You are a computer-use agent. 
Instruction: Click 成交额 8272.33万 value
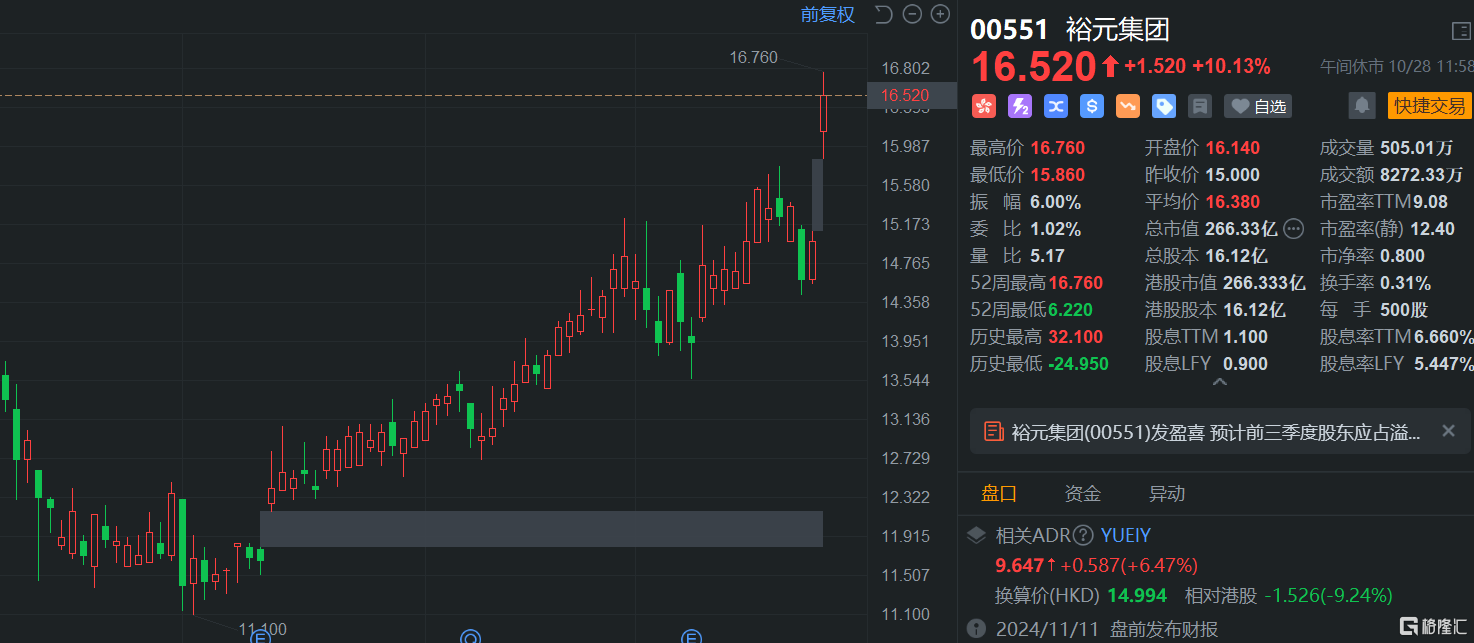click(1420, 175)
